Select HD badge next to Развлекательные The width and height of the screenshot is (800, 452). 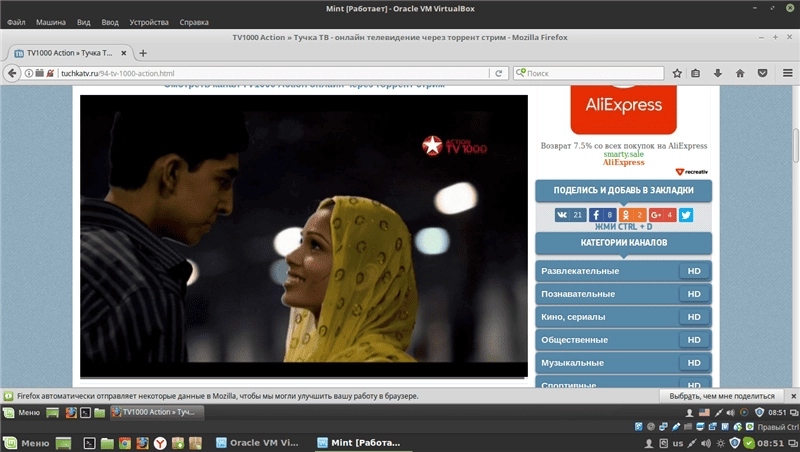(x=694, y=271)
